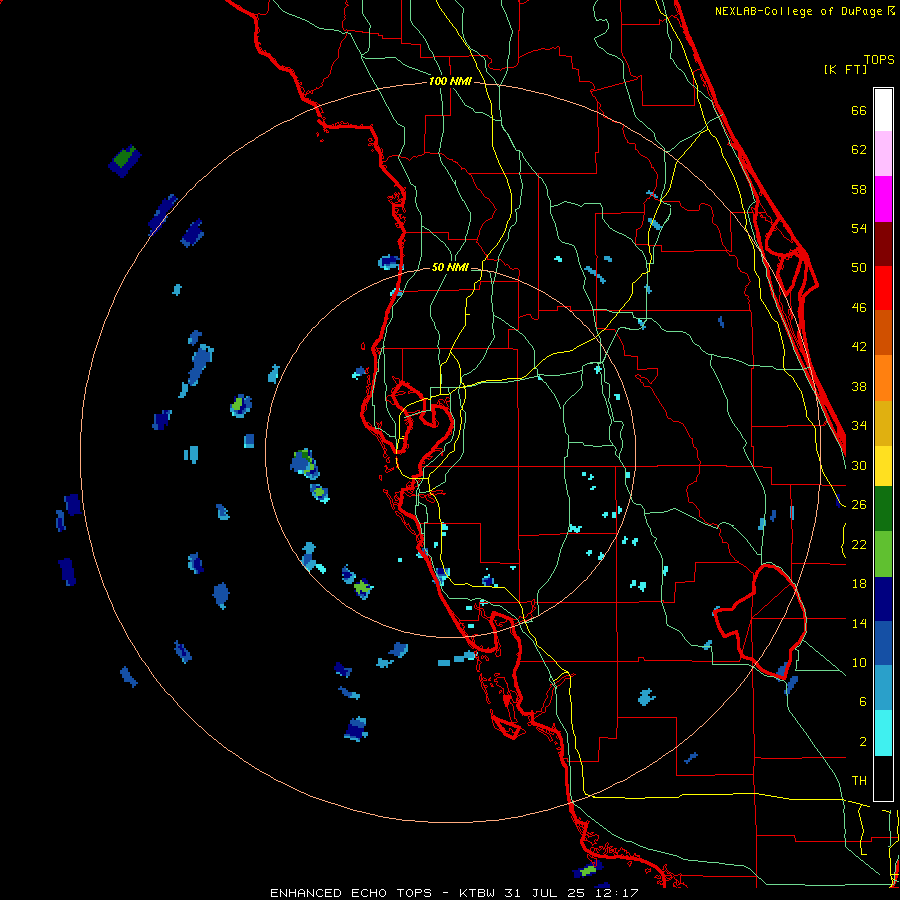Screen dimensions: 900x900
Task: Click the 50 value on the legend scale
Action: tap(859, 268)
